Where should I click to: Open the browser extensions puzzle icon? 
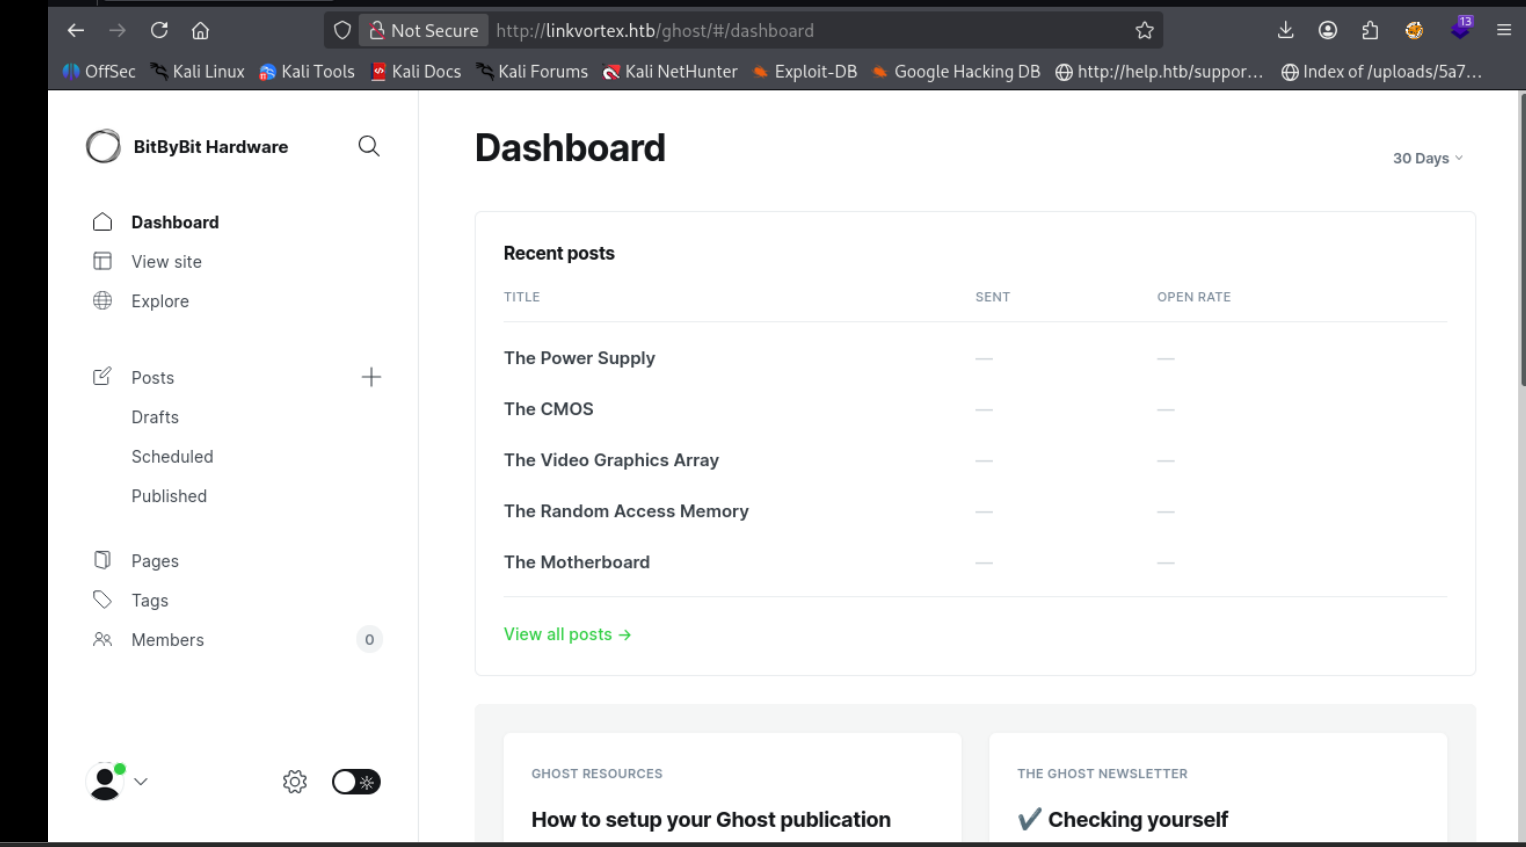1370,31
